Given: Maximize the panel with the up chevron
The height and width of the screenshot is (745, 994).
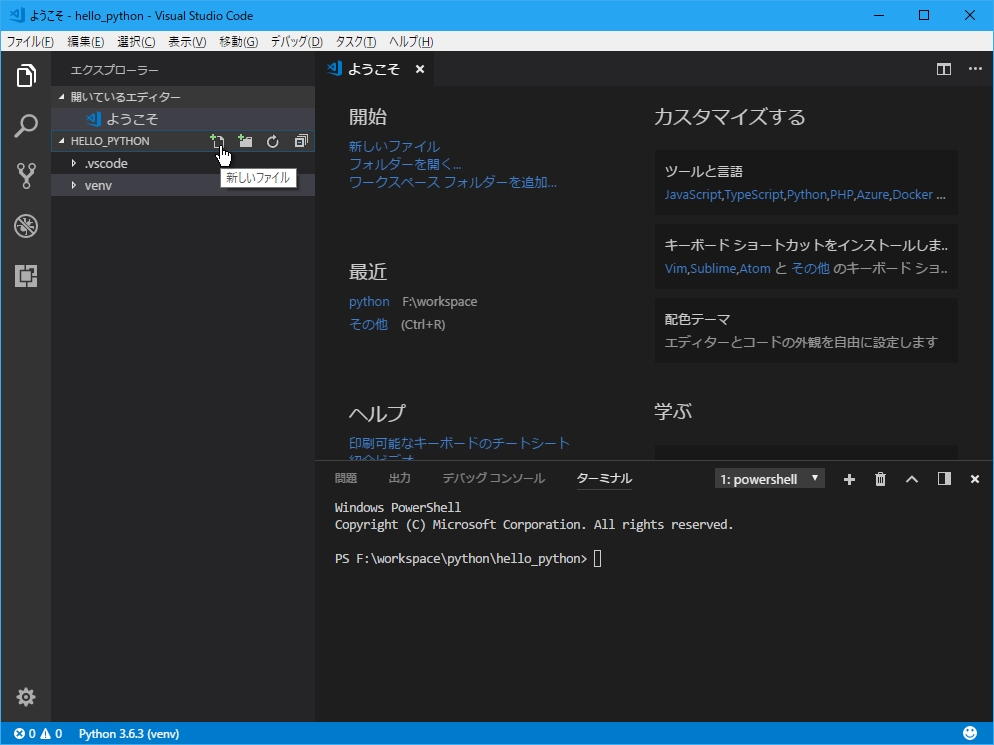Looking at the screenshot, I should point(912,479).
